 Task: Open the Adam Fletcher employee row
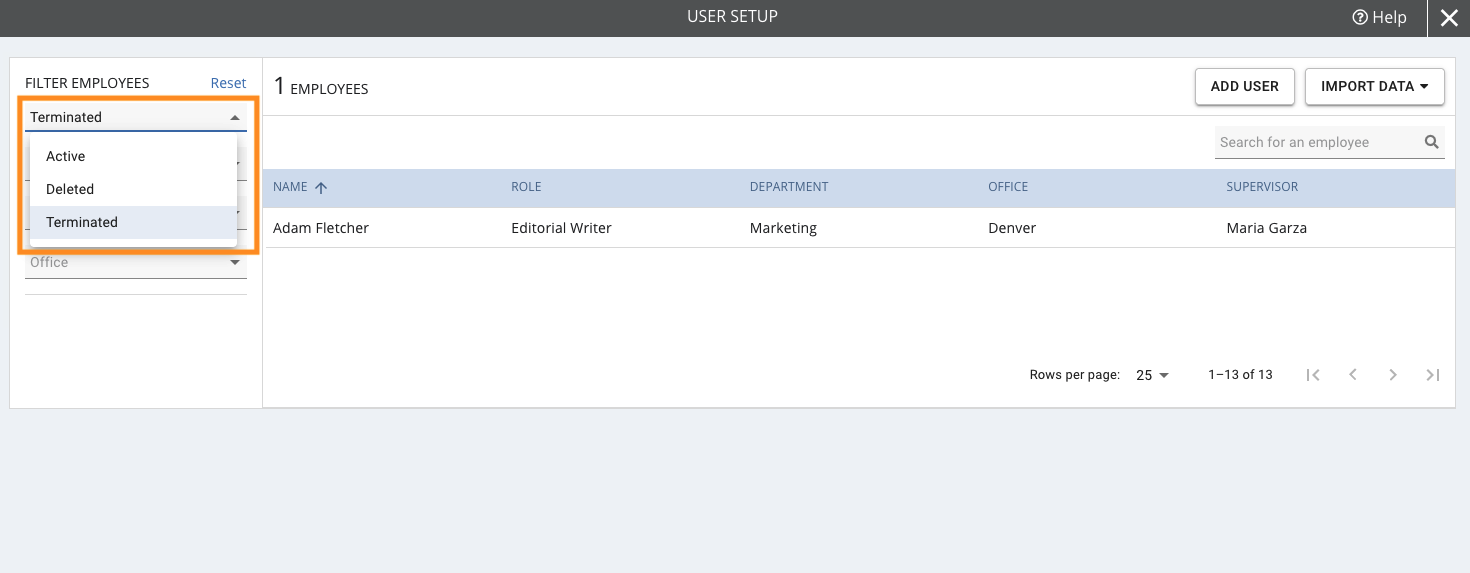[x=859, y=228]
